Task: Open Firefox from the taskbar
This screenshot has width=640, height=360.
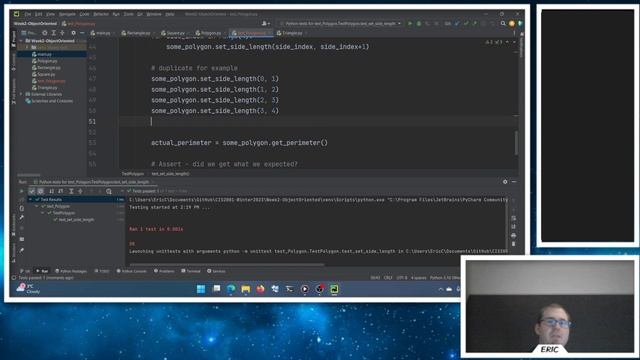Action: click(260, 289)
